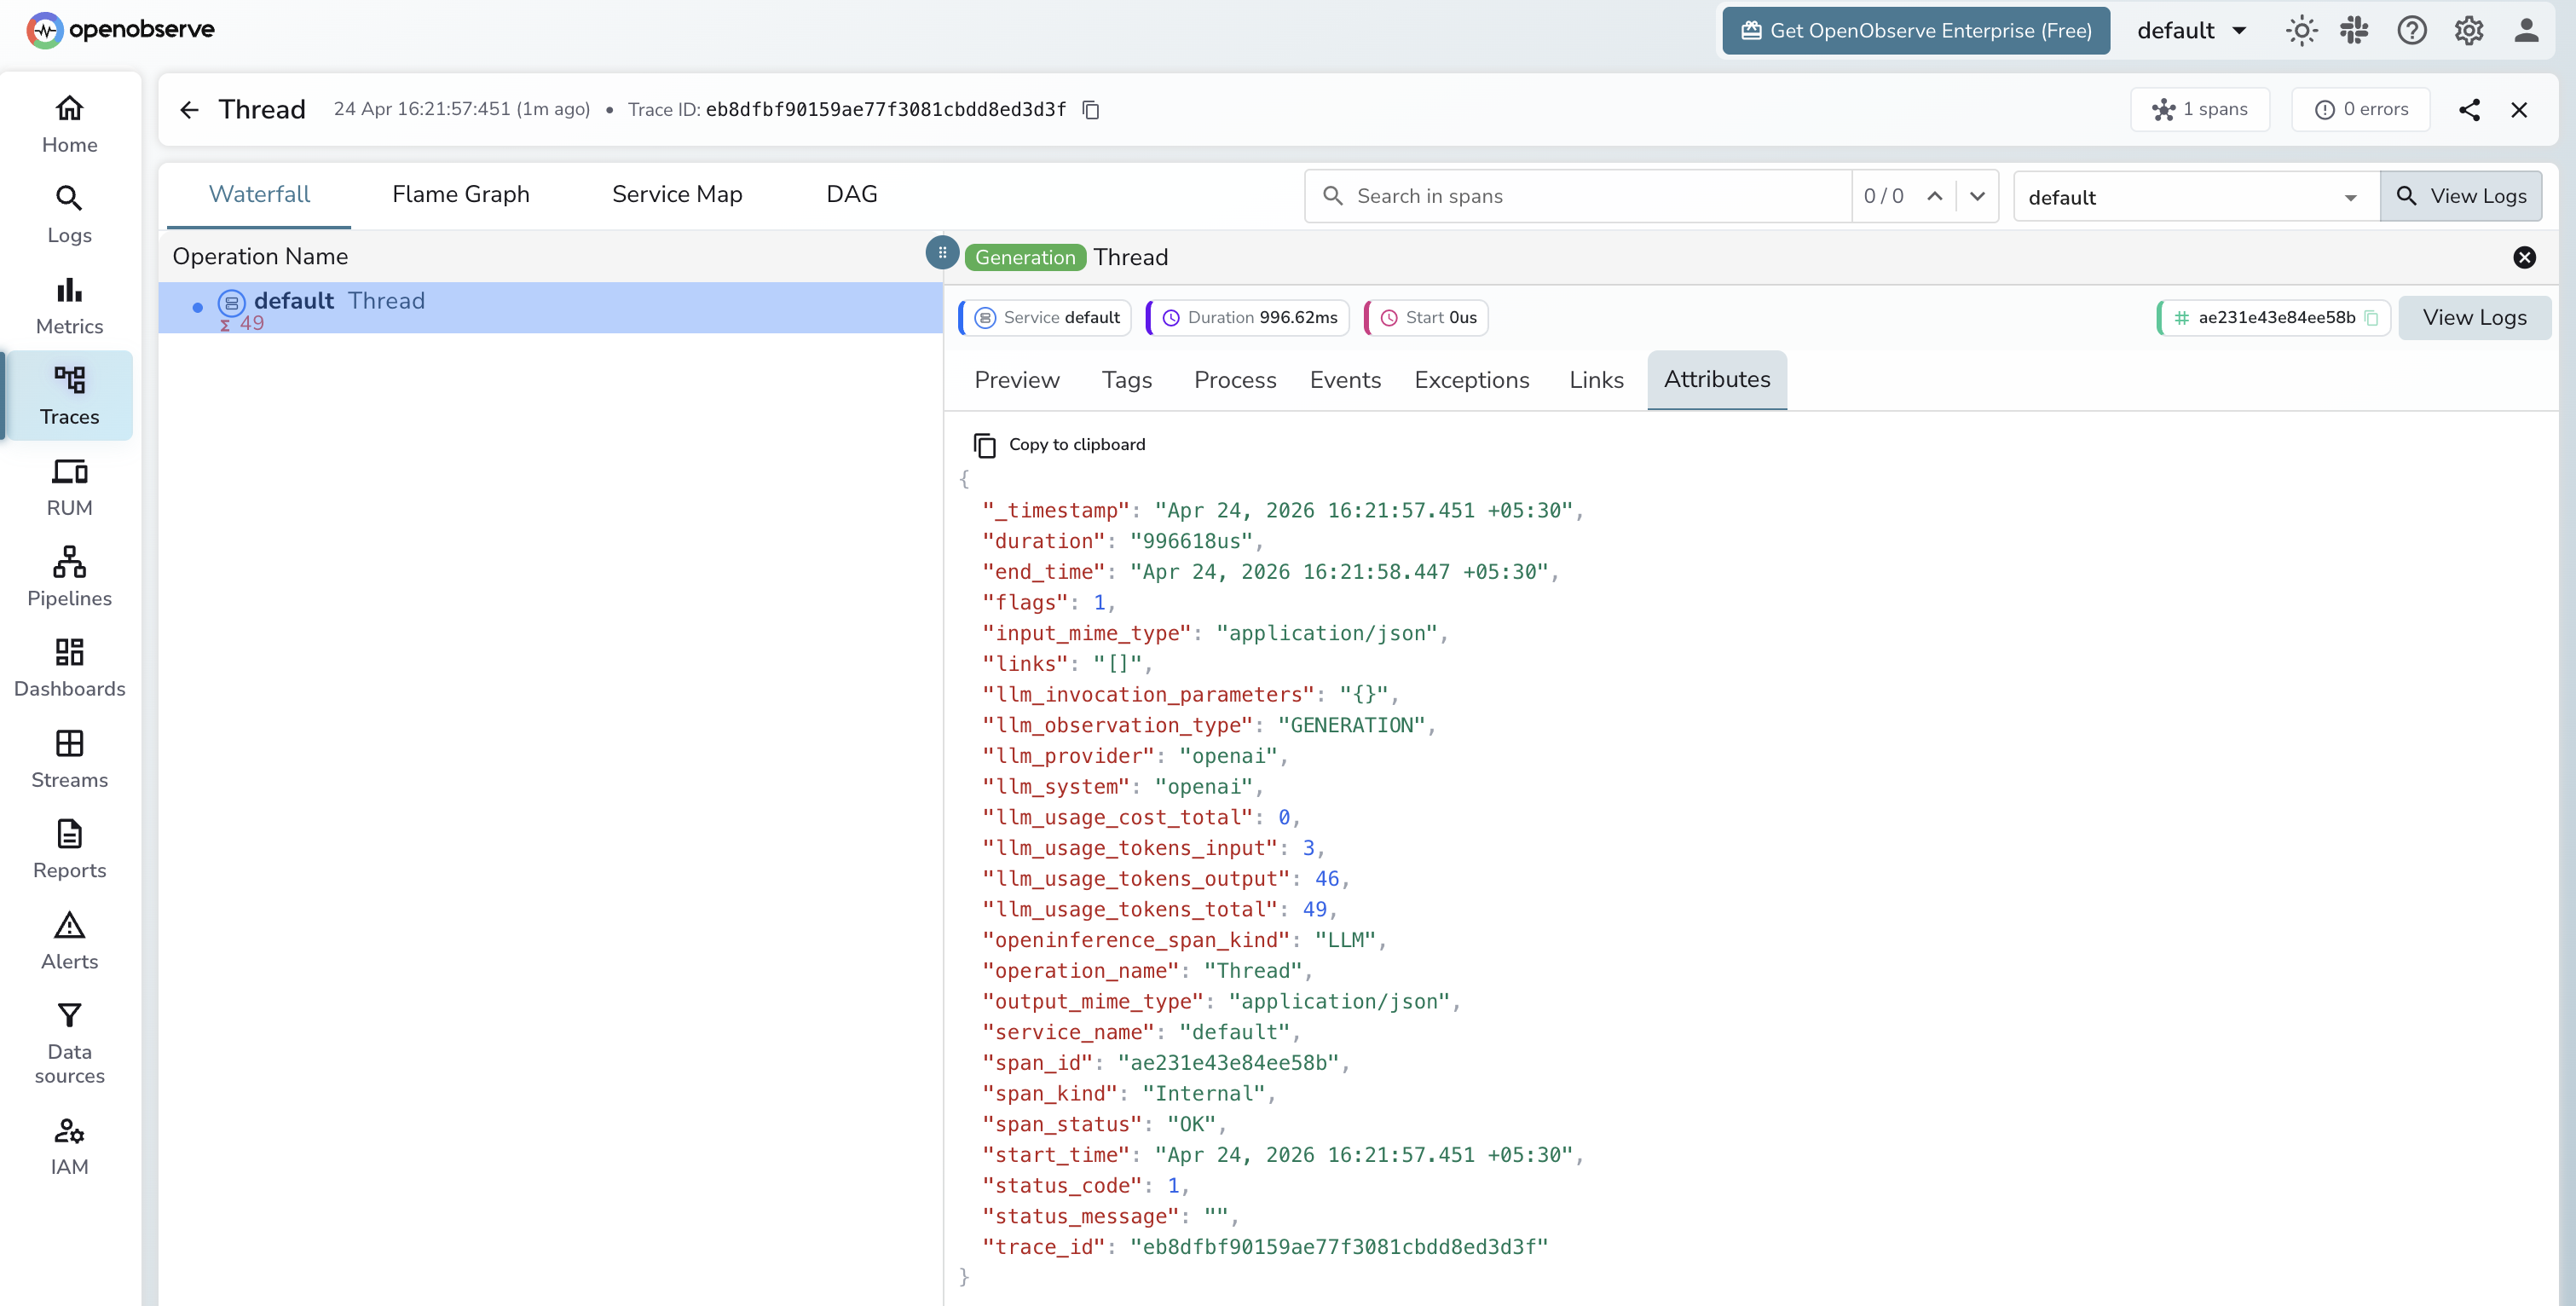Expand the stream selector next to View Logs
This screenshot has width=2576, height=1306.
[x=2350, y=196]
